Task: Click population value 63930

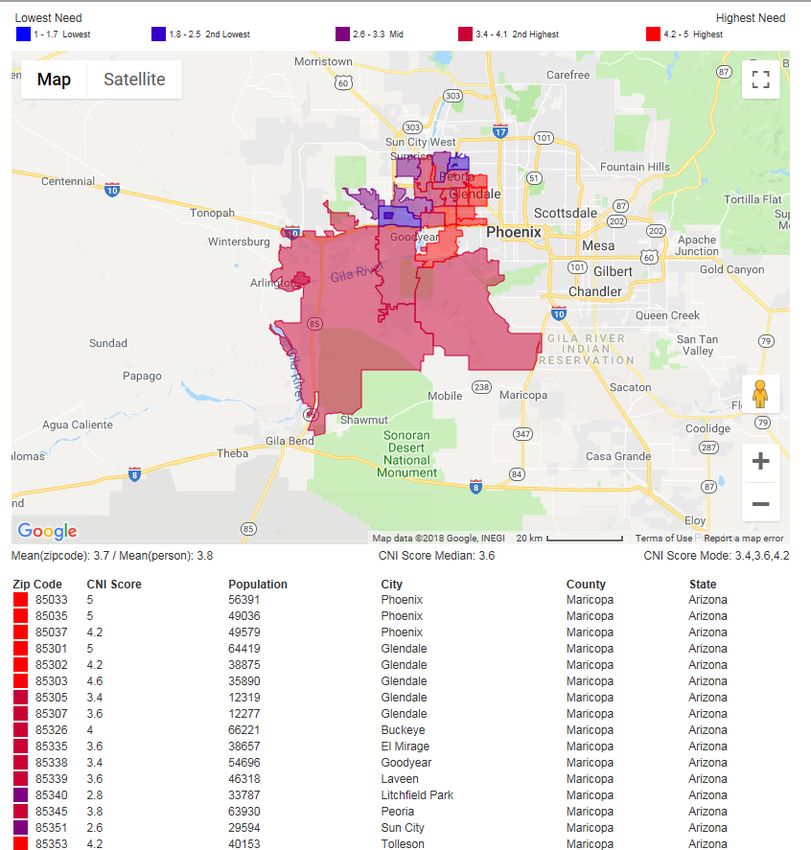Action: coord(244,812)
